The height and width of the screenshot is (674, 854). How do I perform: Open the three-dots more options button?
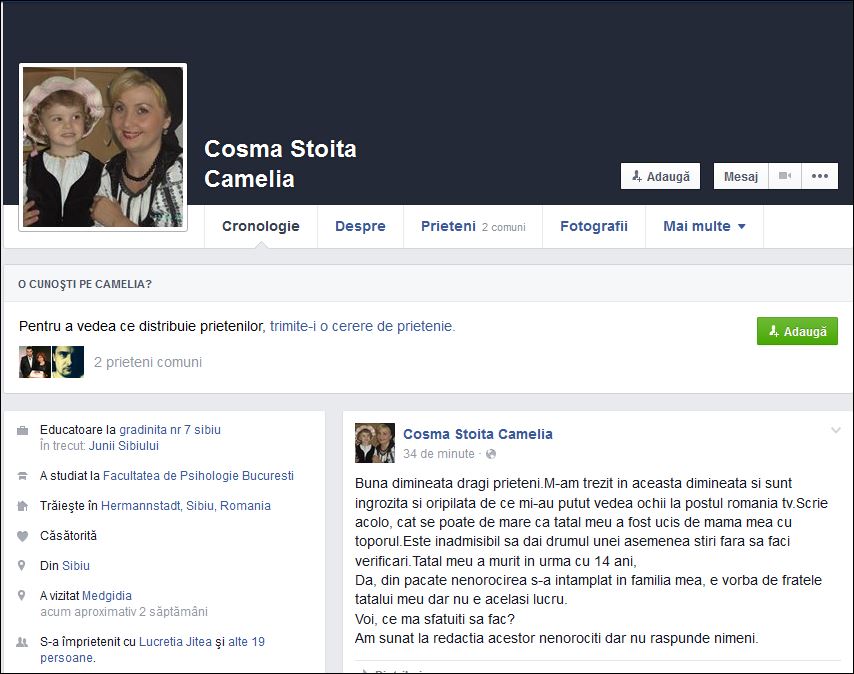820,176
